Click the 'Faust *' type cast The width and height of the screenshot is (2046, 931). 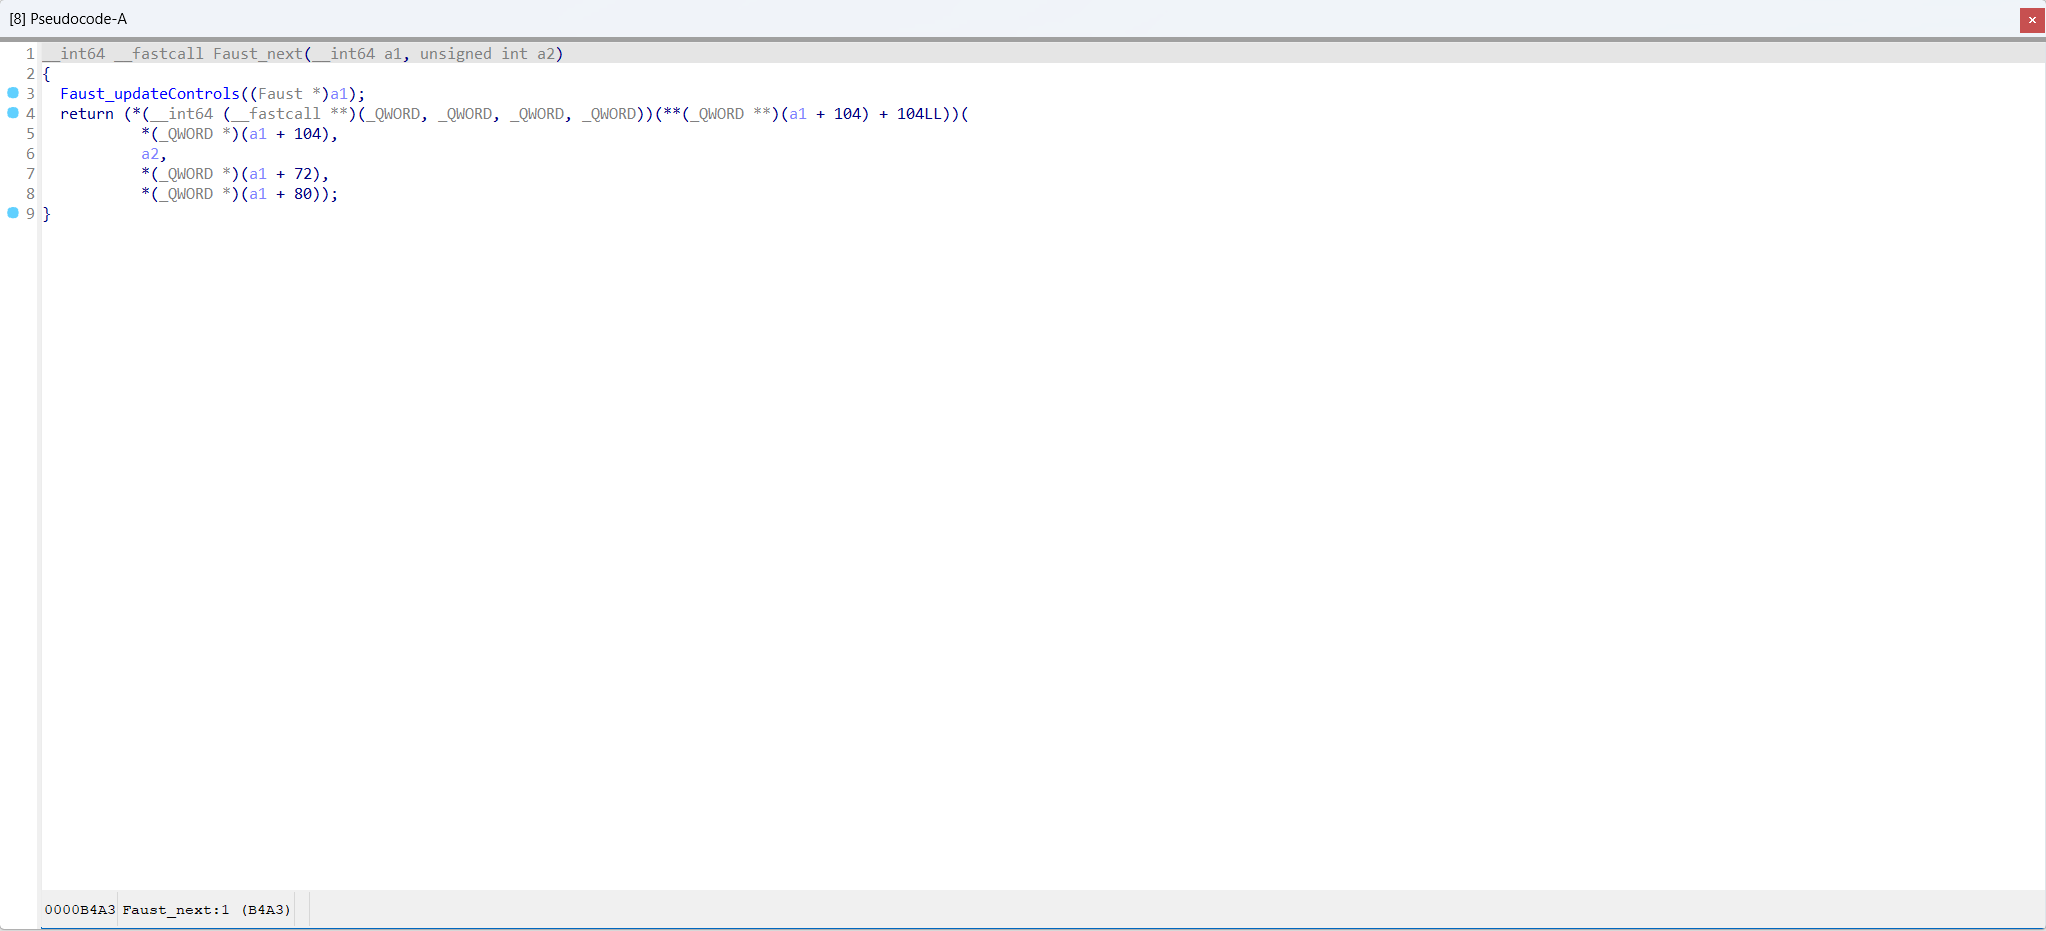(289, 94)
